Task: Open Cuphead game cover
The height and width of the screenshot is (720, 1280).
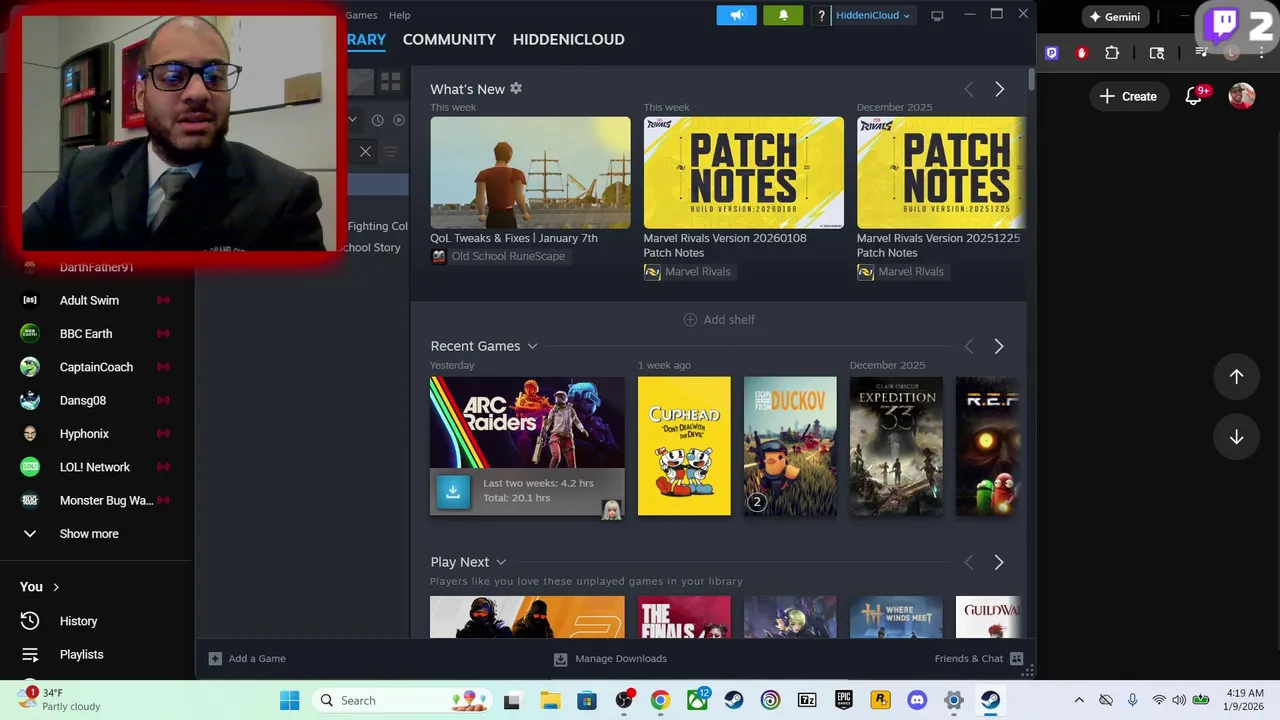Action: pyautogui.click(x=684, y=446)
